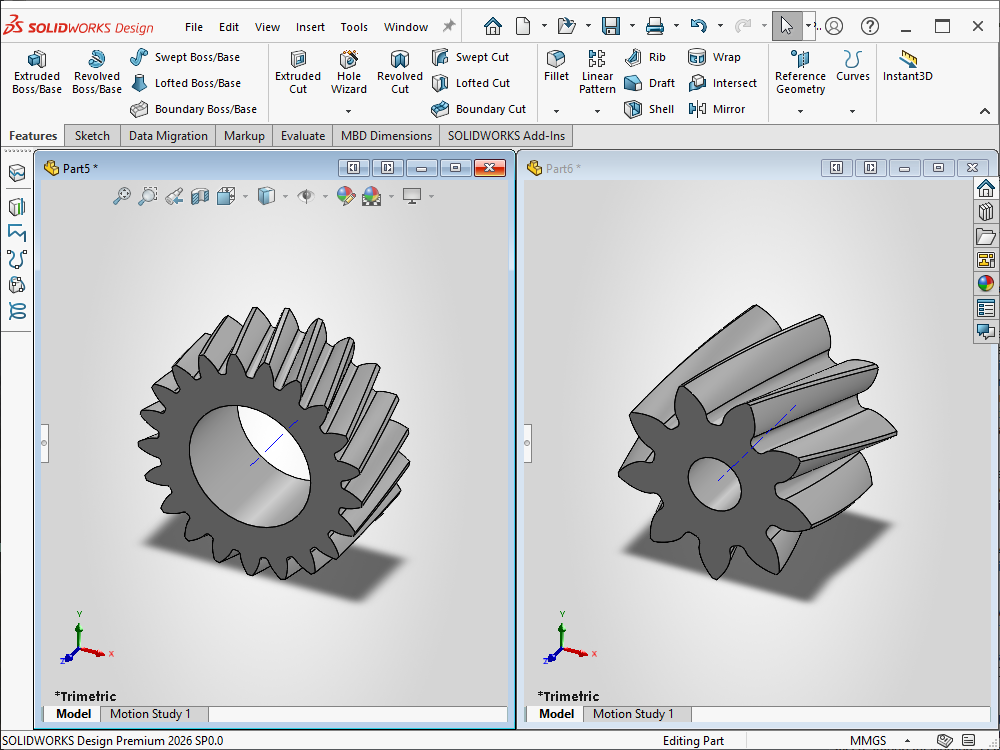Click Zoom to Fit in Part5 viewport
Screen dimensions: 1000x750
pyautogui.click(x=122, y=196)
